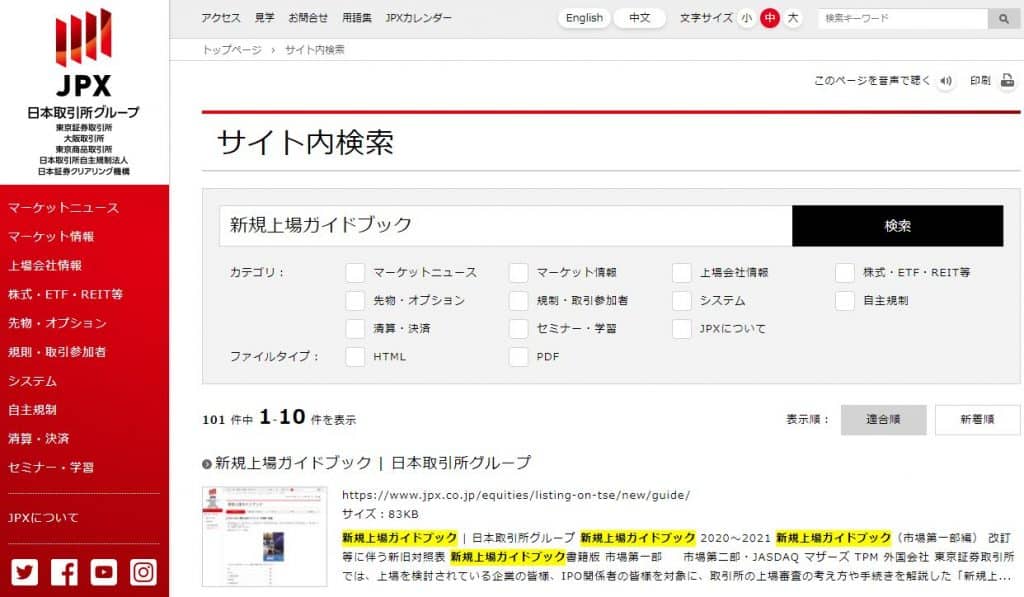Check the セミナー・学習 category checkbox
The width and height of the screenshot is (1024, 597).
point(519,329)
